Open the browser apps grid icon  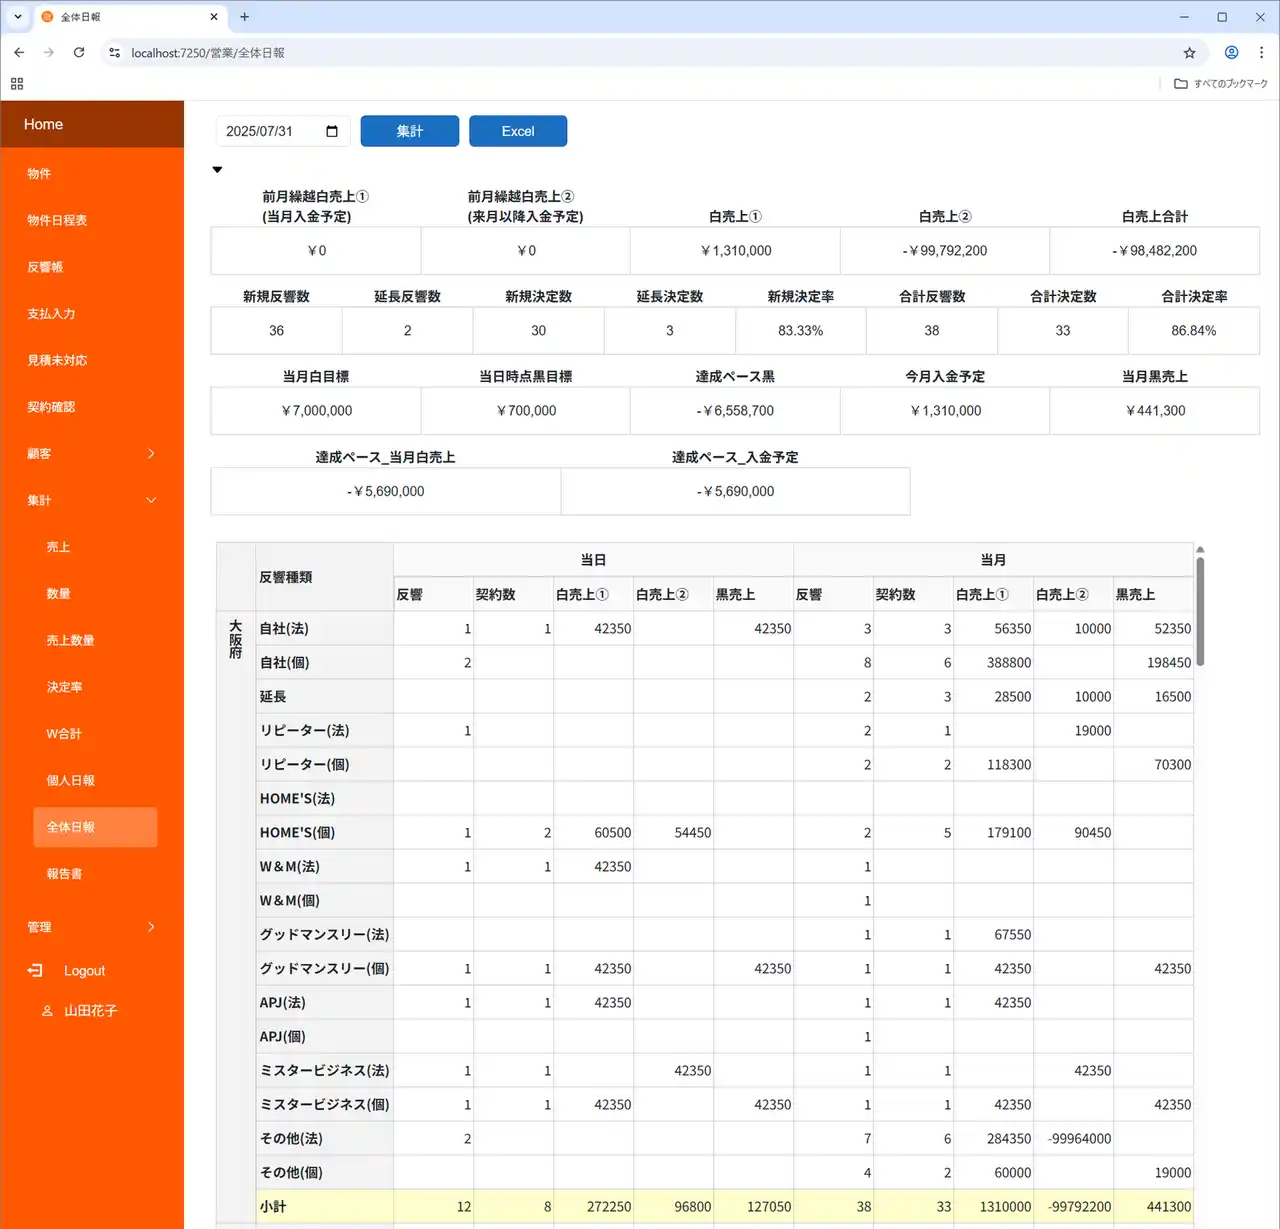(17, 84)
